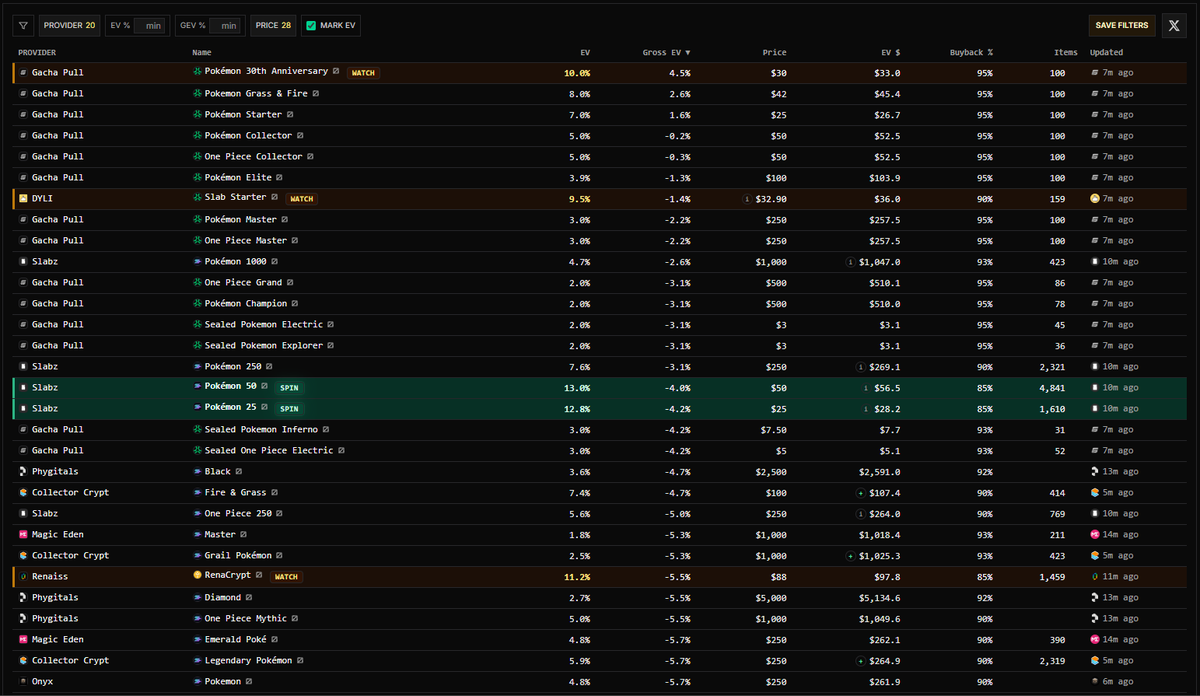Image resolution: width=1200 pixels, height=696 pixels.
Task: Click the $5,134.6 EV value
Action: [879, 597]
